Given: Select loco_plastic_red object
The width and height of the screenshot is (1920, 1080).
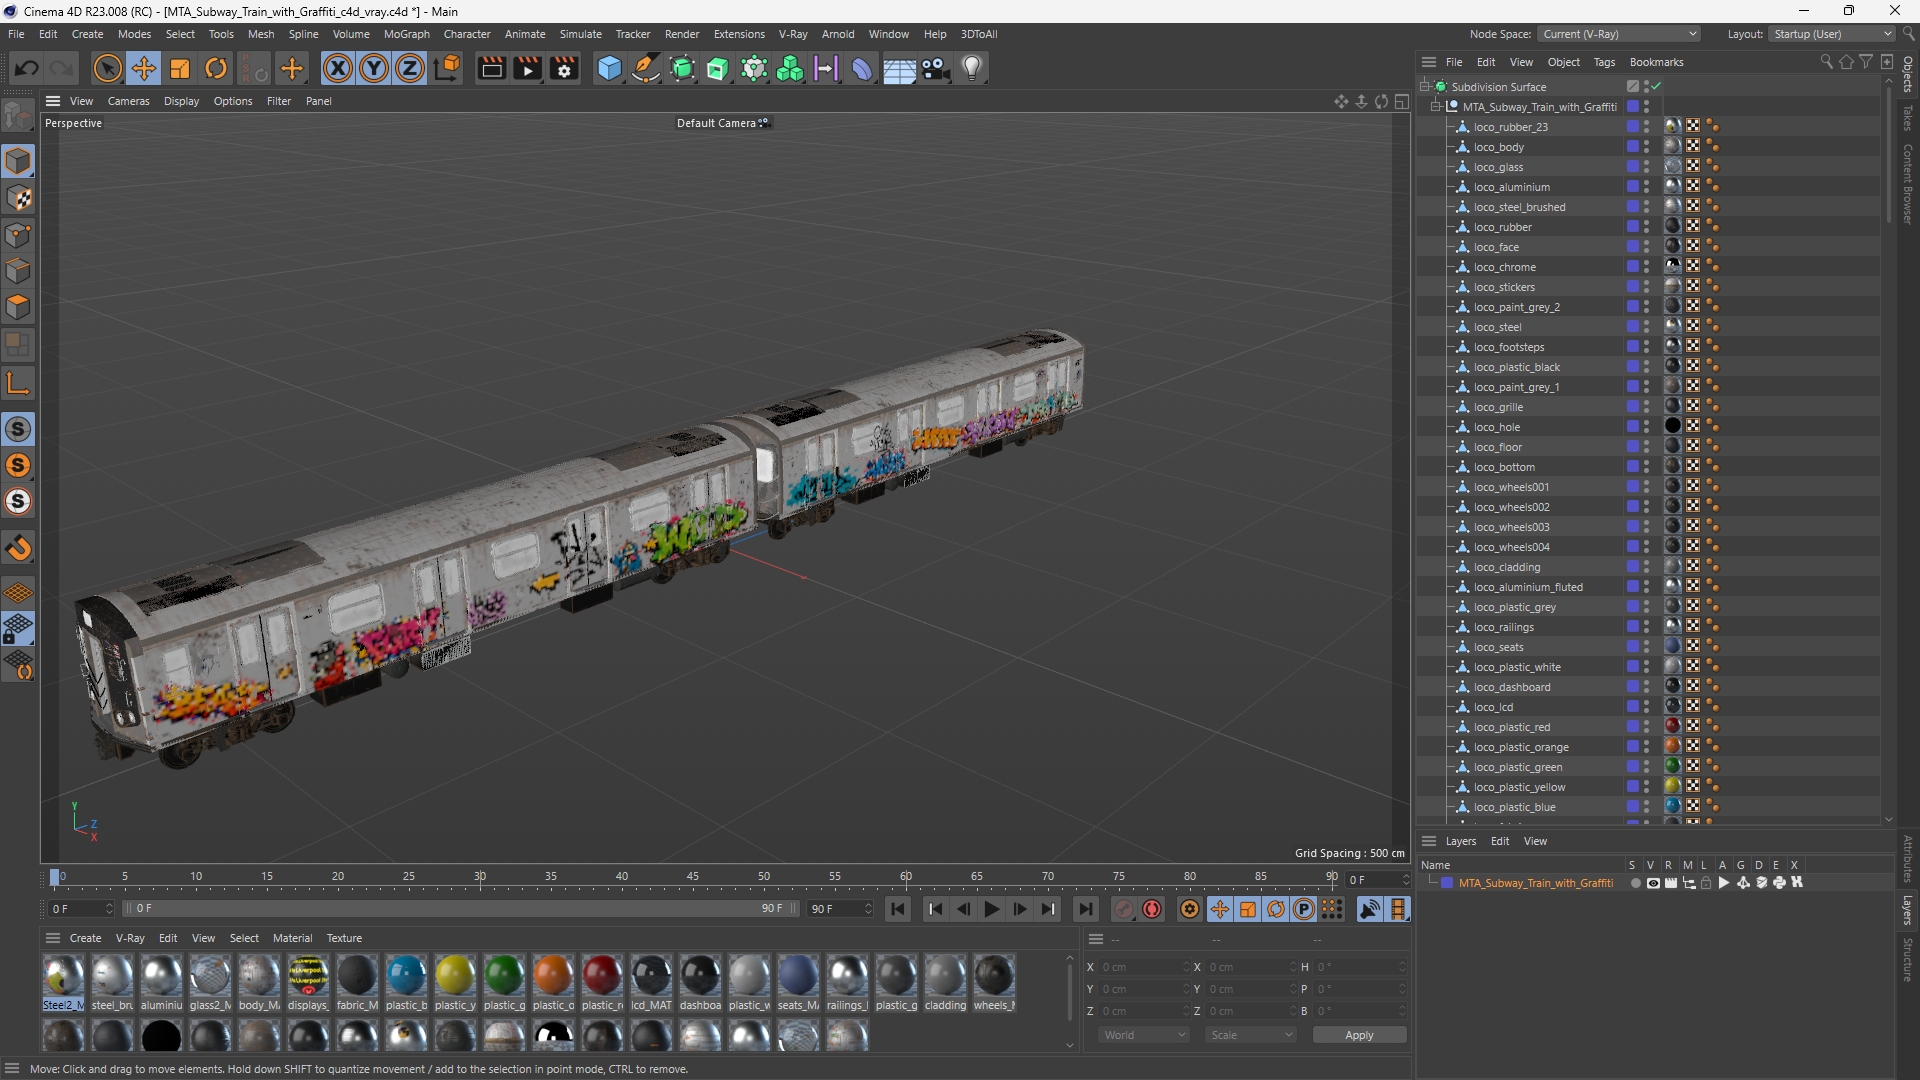Looking at the screenshot, I should [x=1511, y=727].
